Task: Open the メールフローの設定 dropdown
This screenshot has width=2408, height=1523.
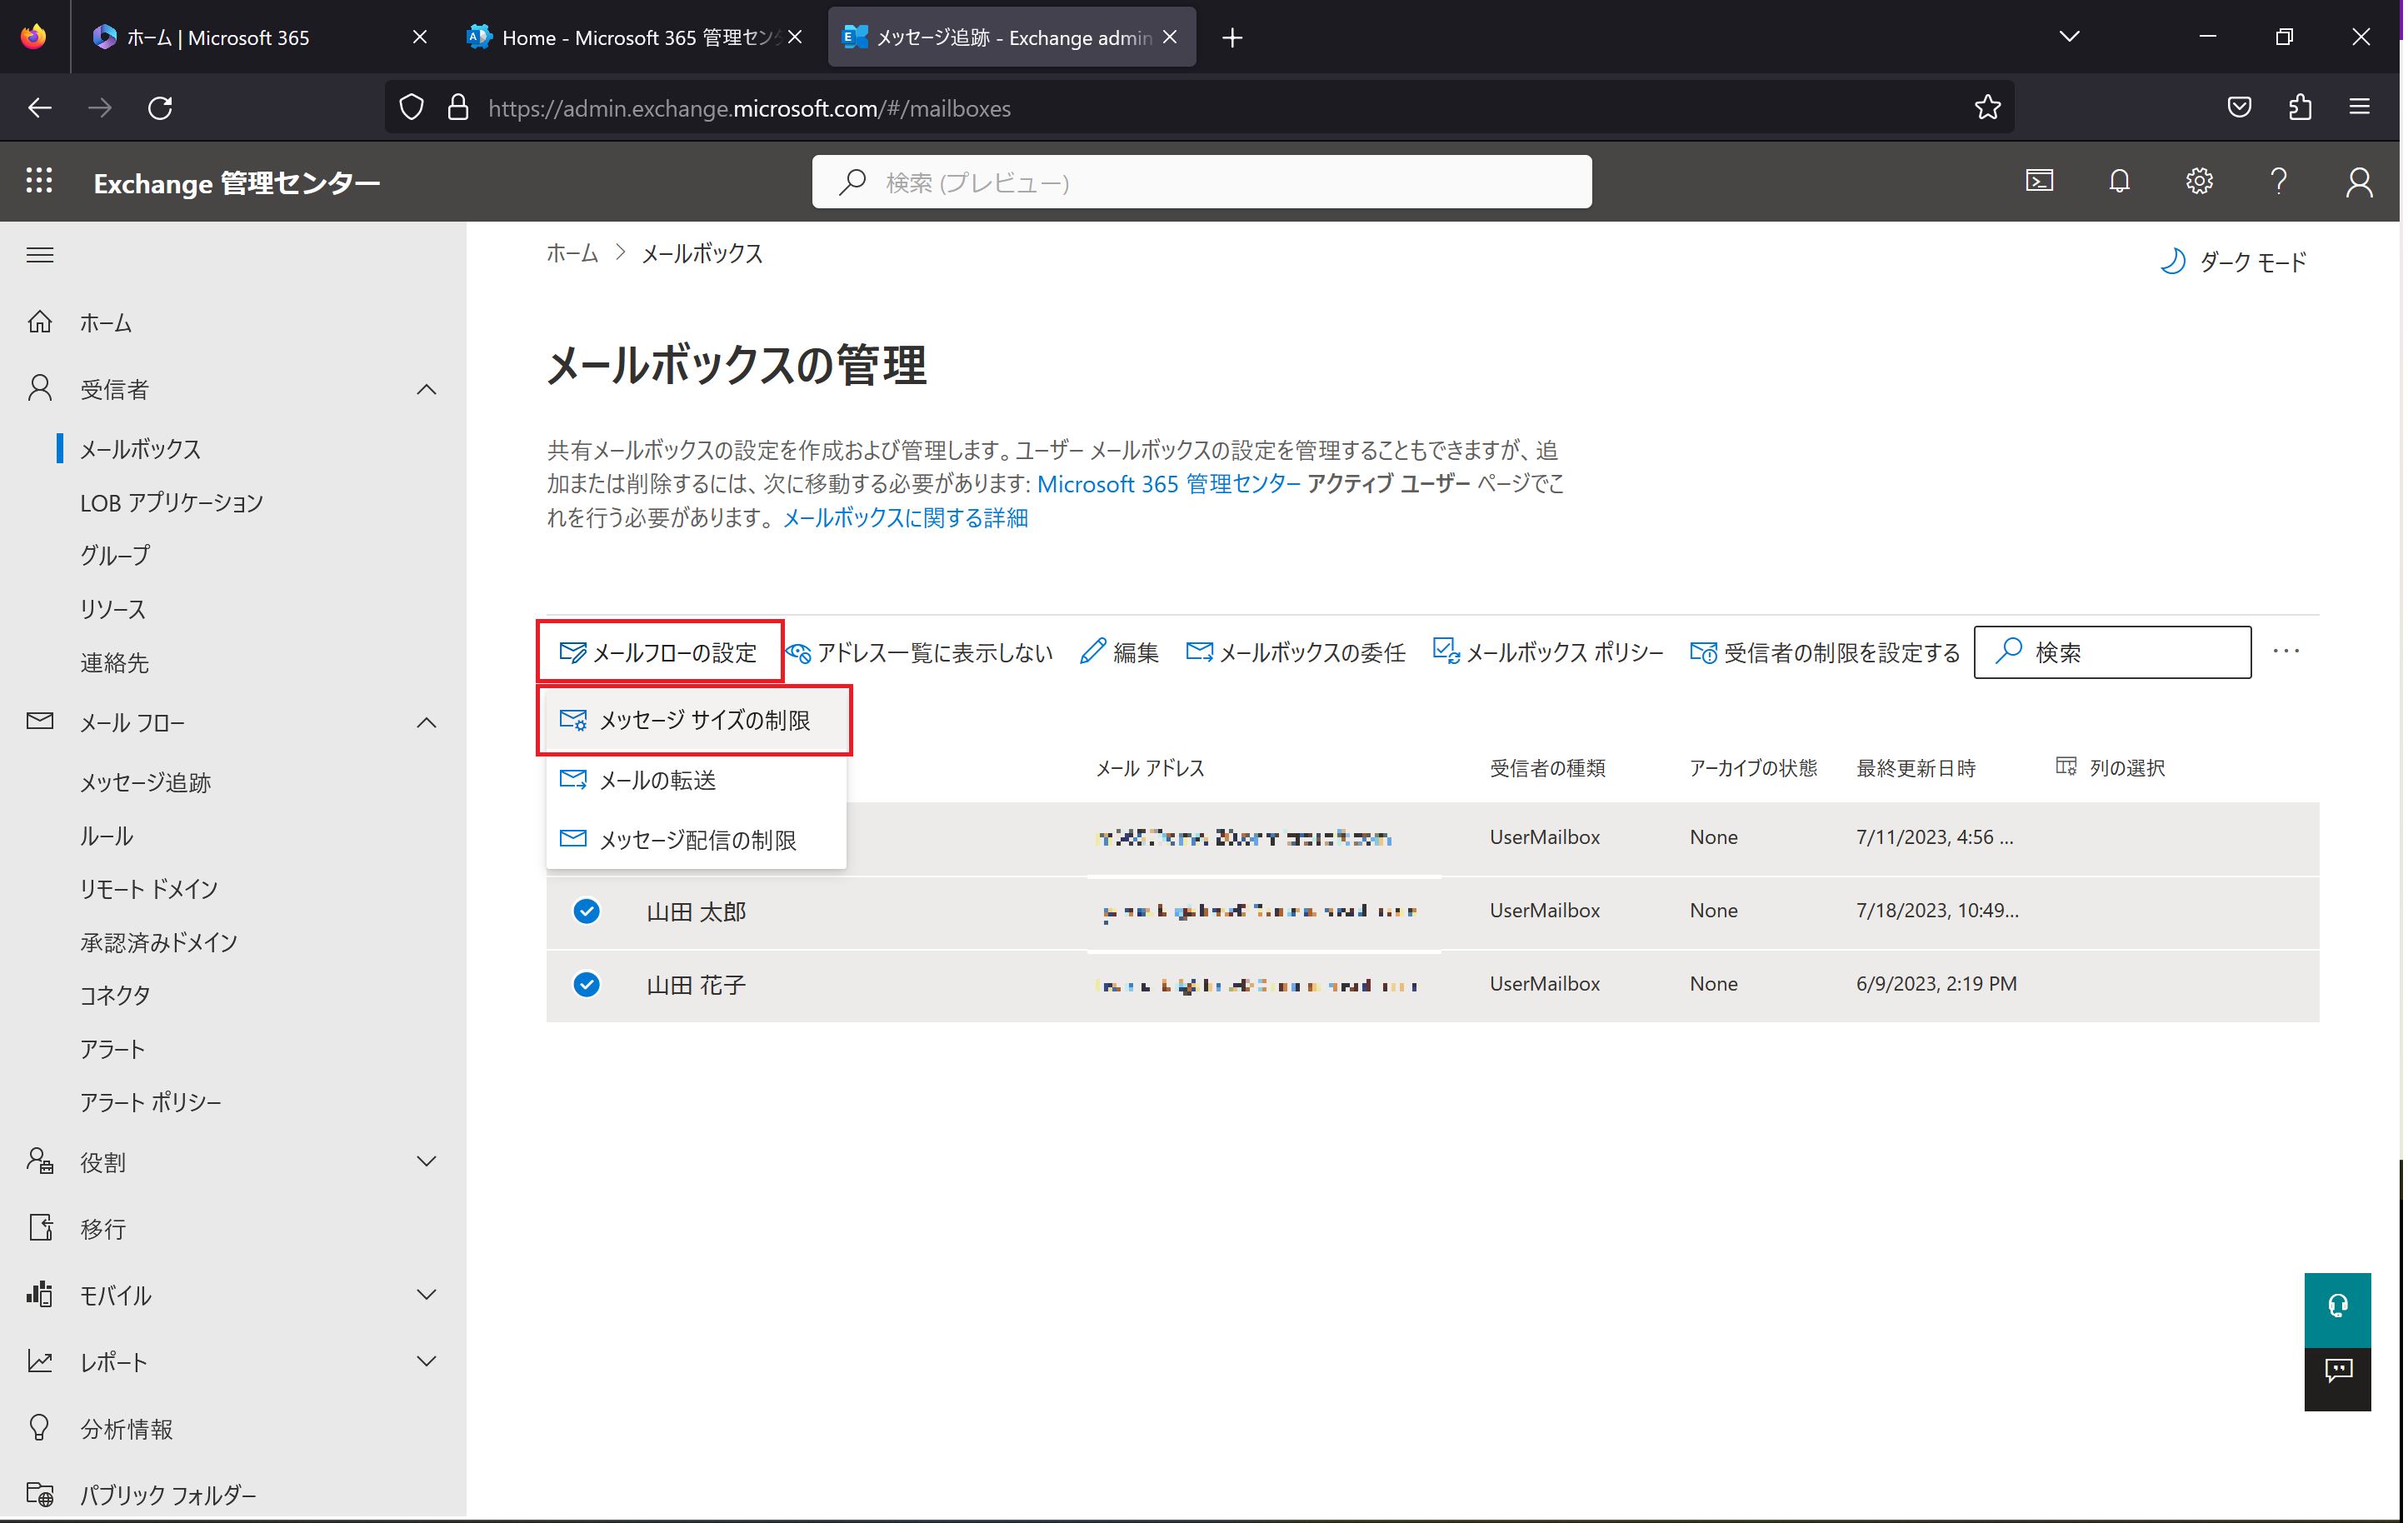Action: tap(659, 652)
